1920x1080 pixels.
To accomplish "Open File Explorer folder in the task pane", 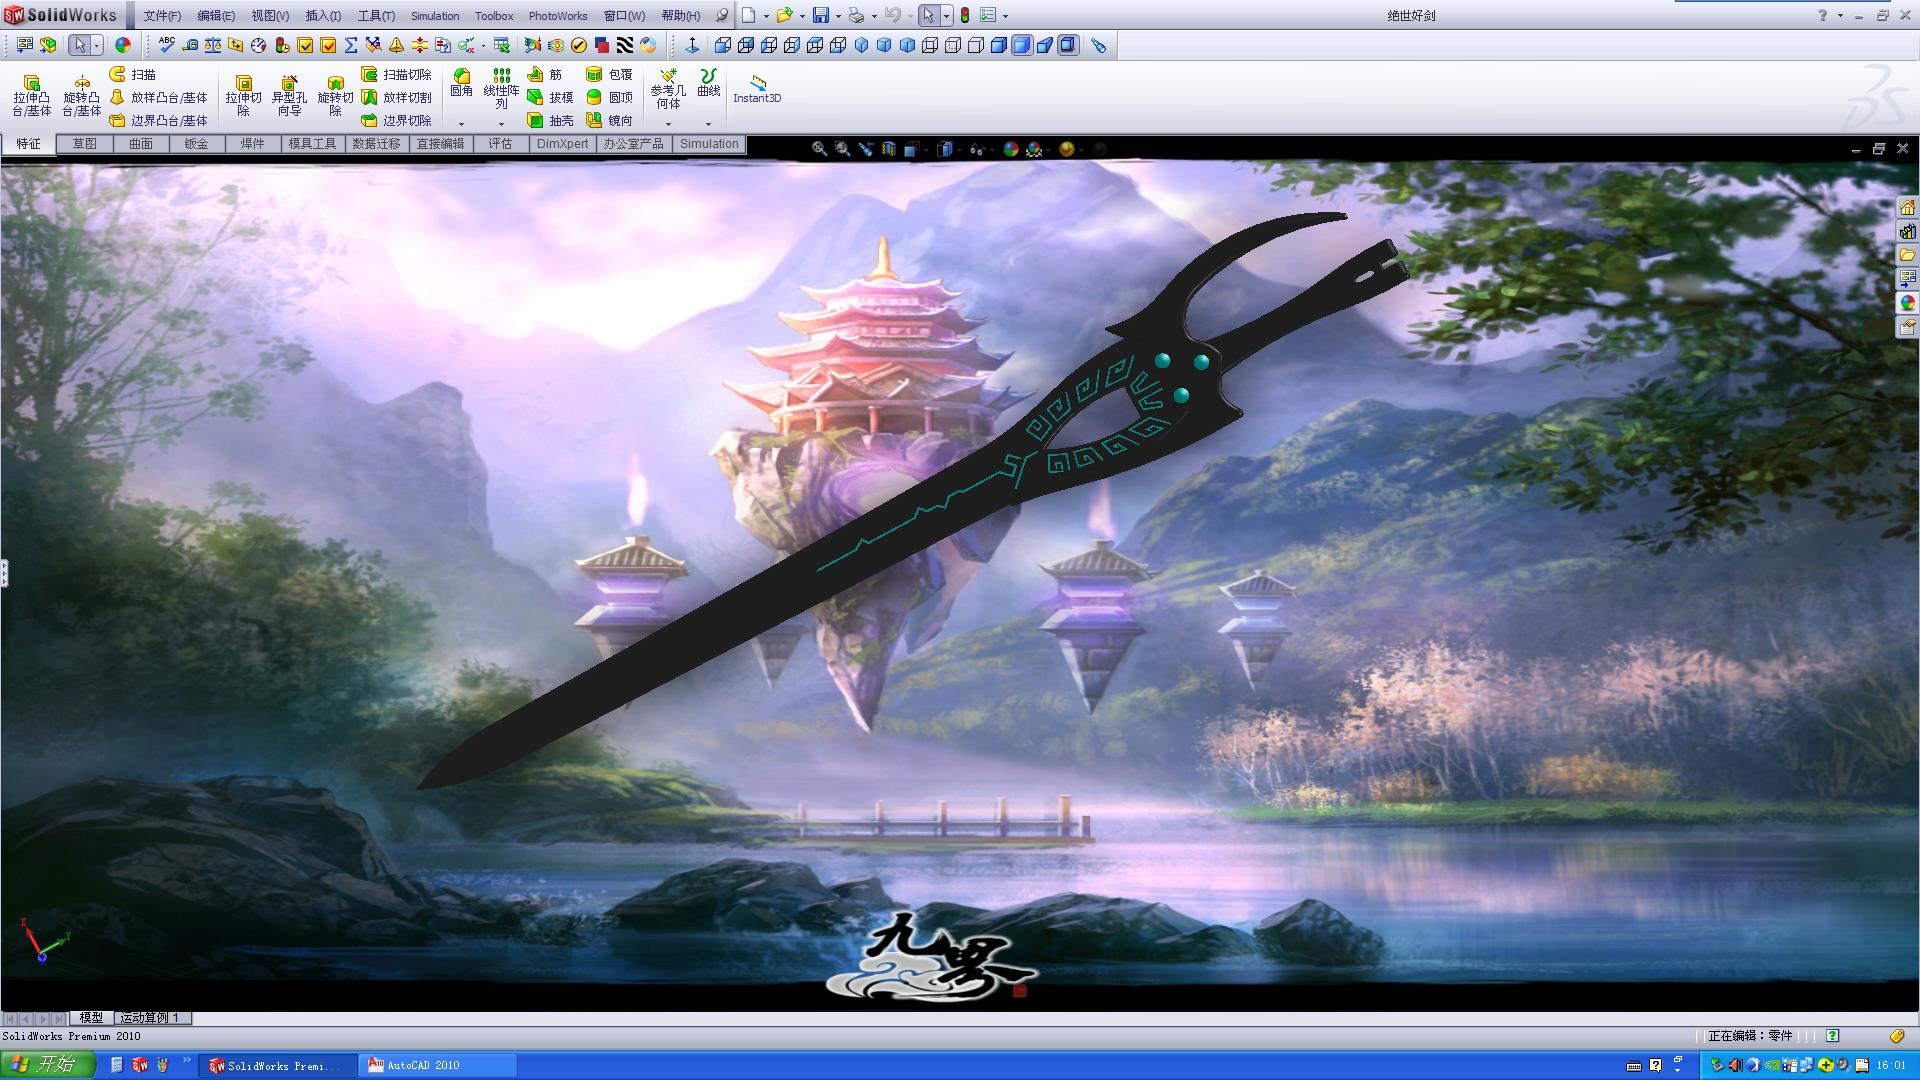I will coord(1907,255).
